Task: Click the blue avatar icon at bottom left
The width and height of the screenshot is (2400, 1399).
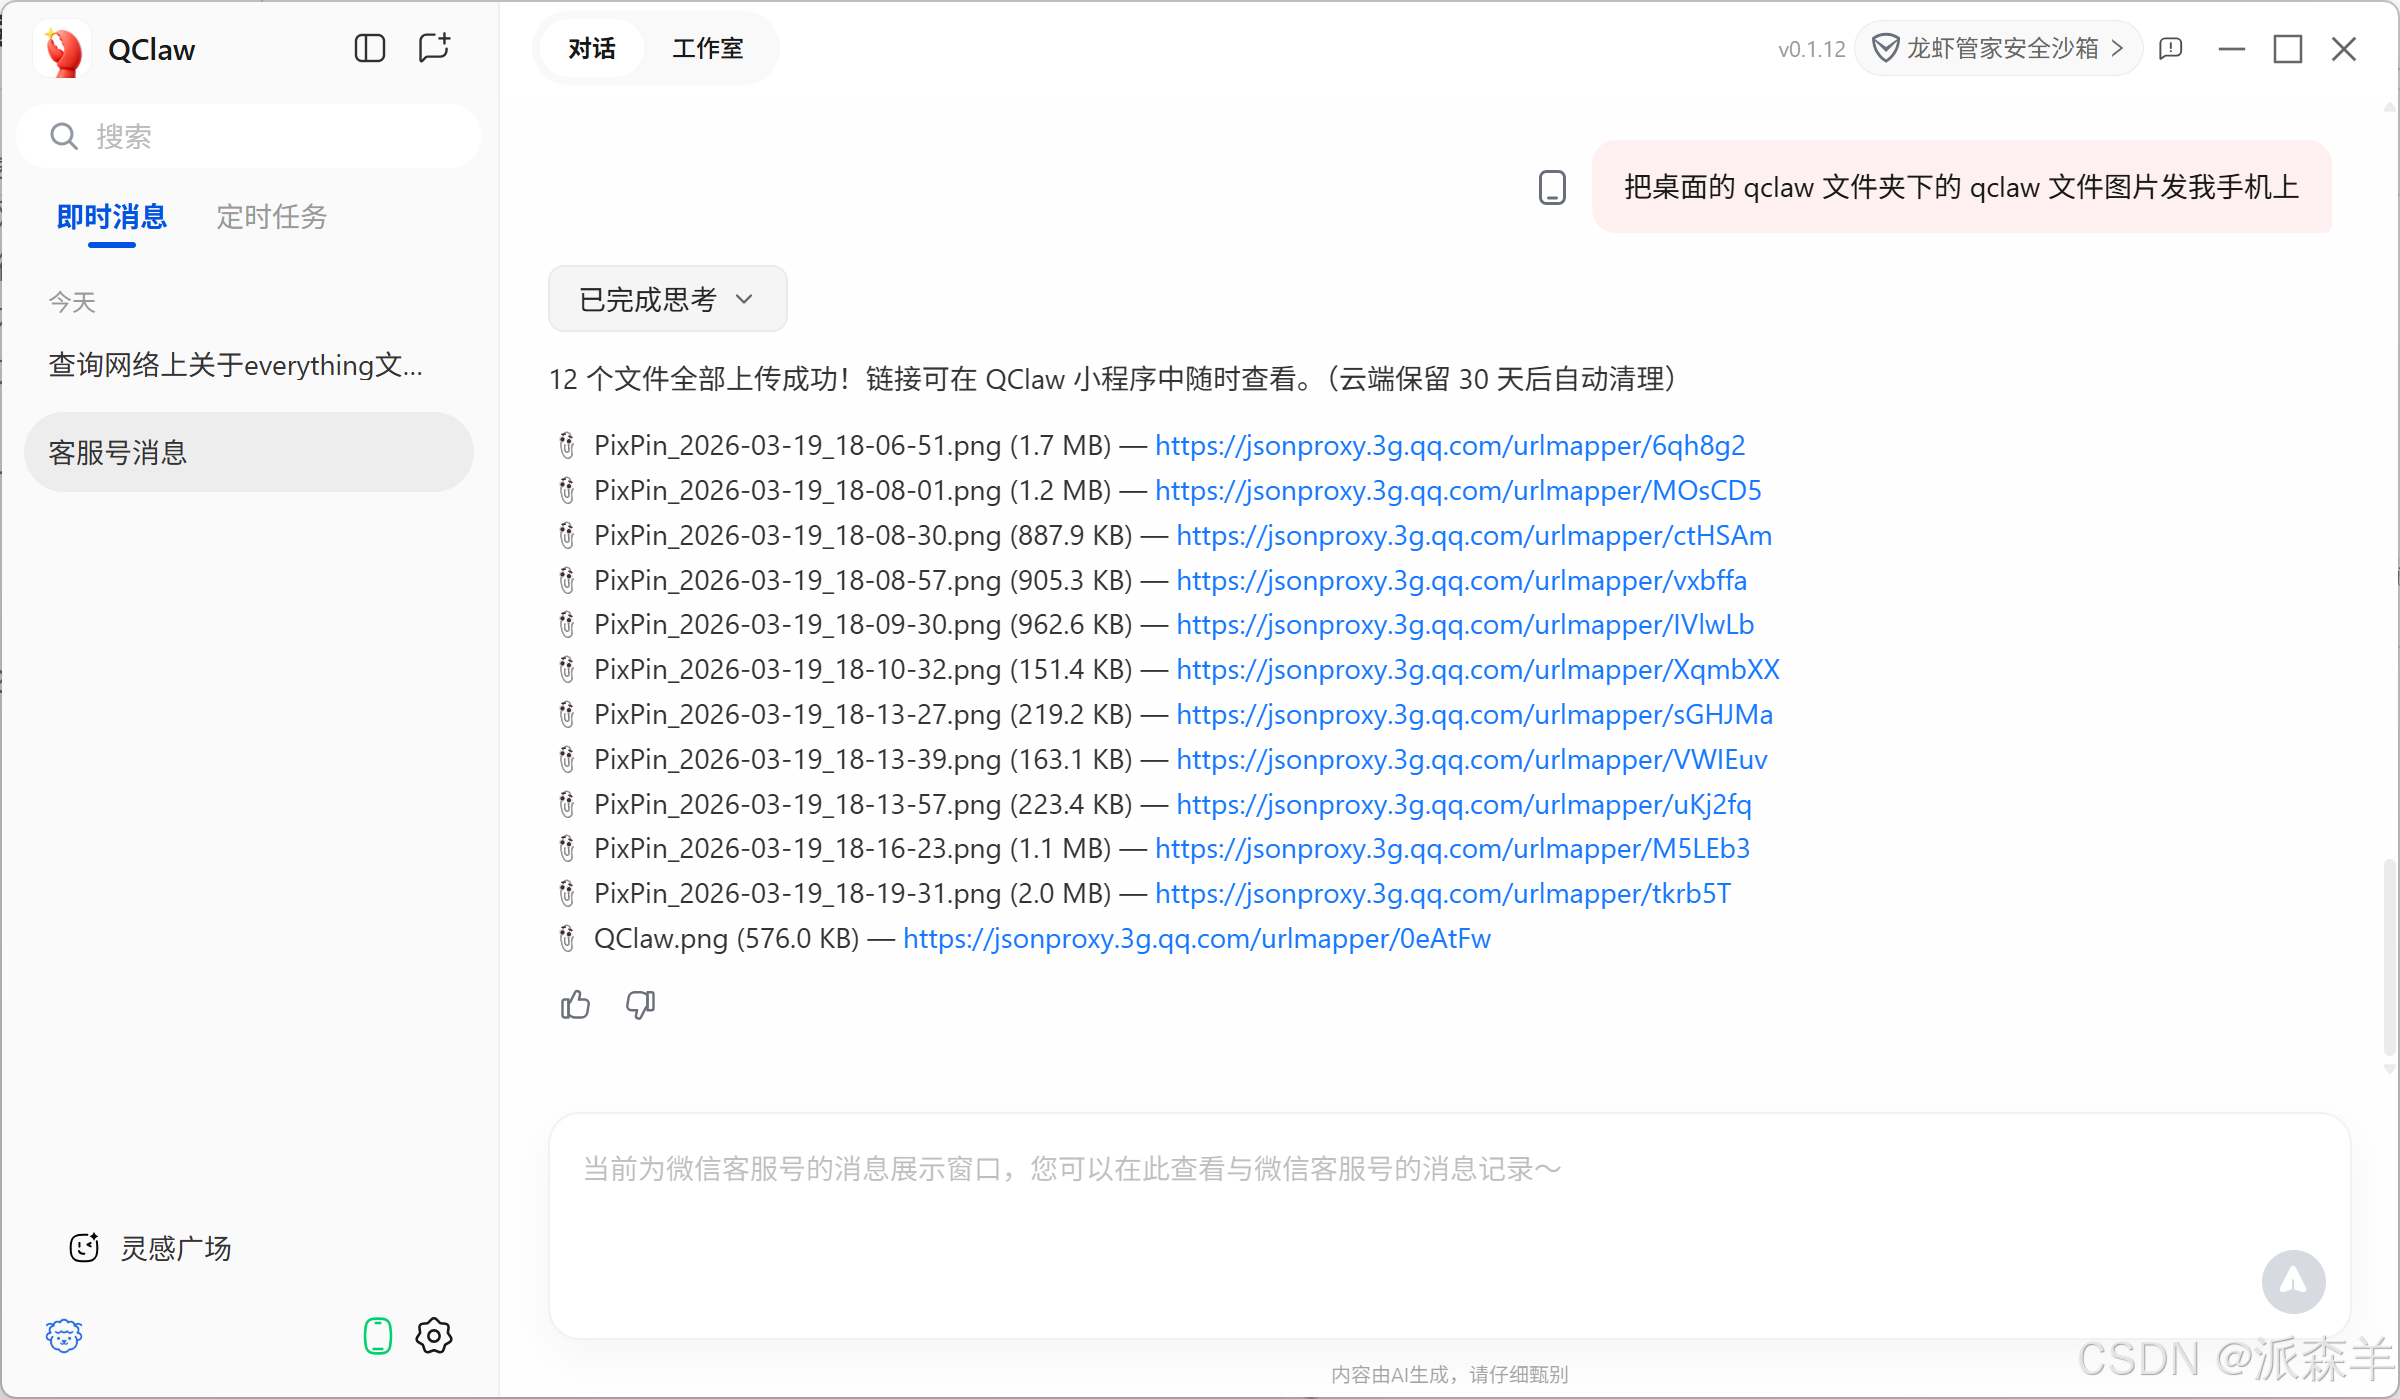Action: tap(64, 1335)
